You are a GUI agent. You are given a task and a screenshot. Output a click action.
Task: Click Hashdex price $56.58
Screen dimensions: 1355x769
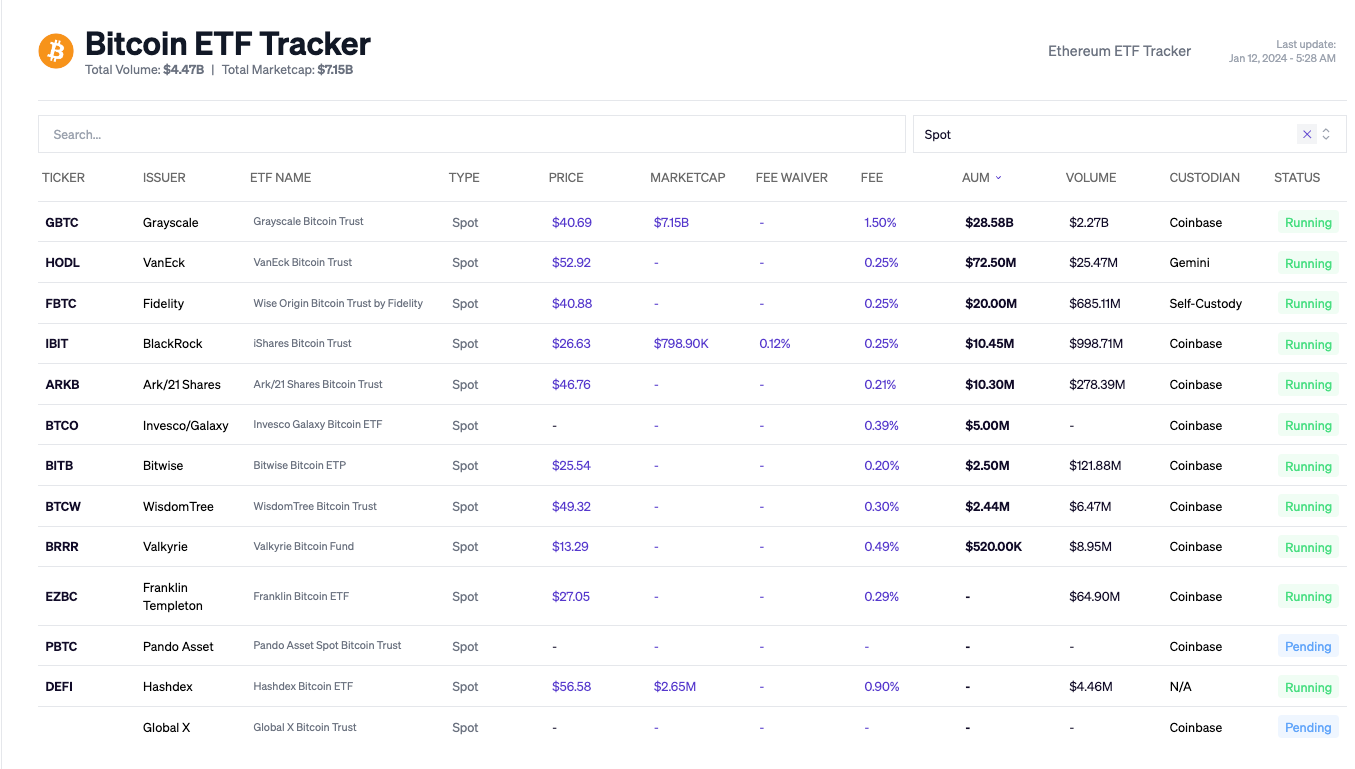[x=571, y=687]
